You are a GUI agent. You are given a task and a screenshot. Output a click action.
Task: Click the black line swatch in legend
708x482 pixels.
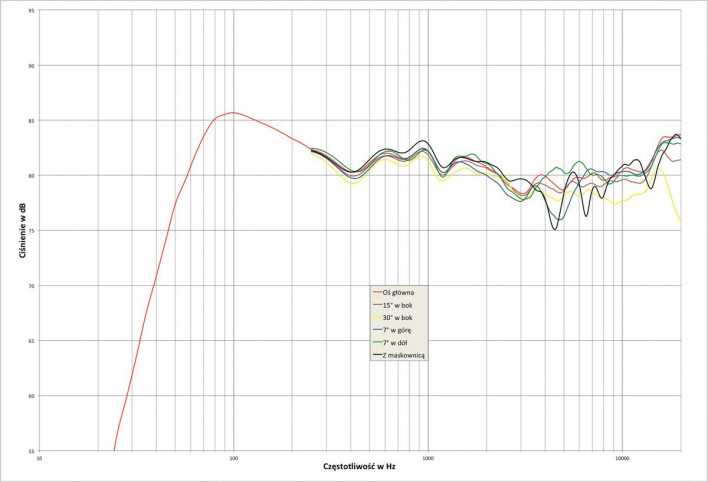(x=377, y=355)
